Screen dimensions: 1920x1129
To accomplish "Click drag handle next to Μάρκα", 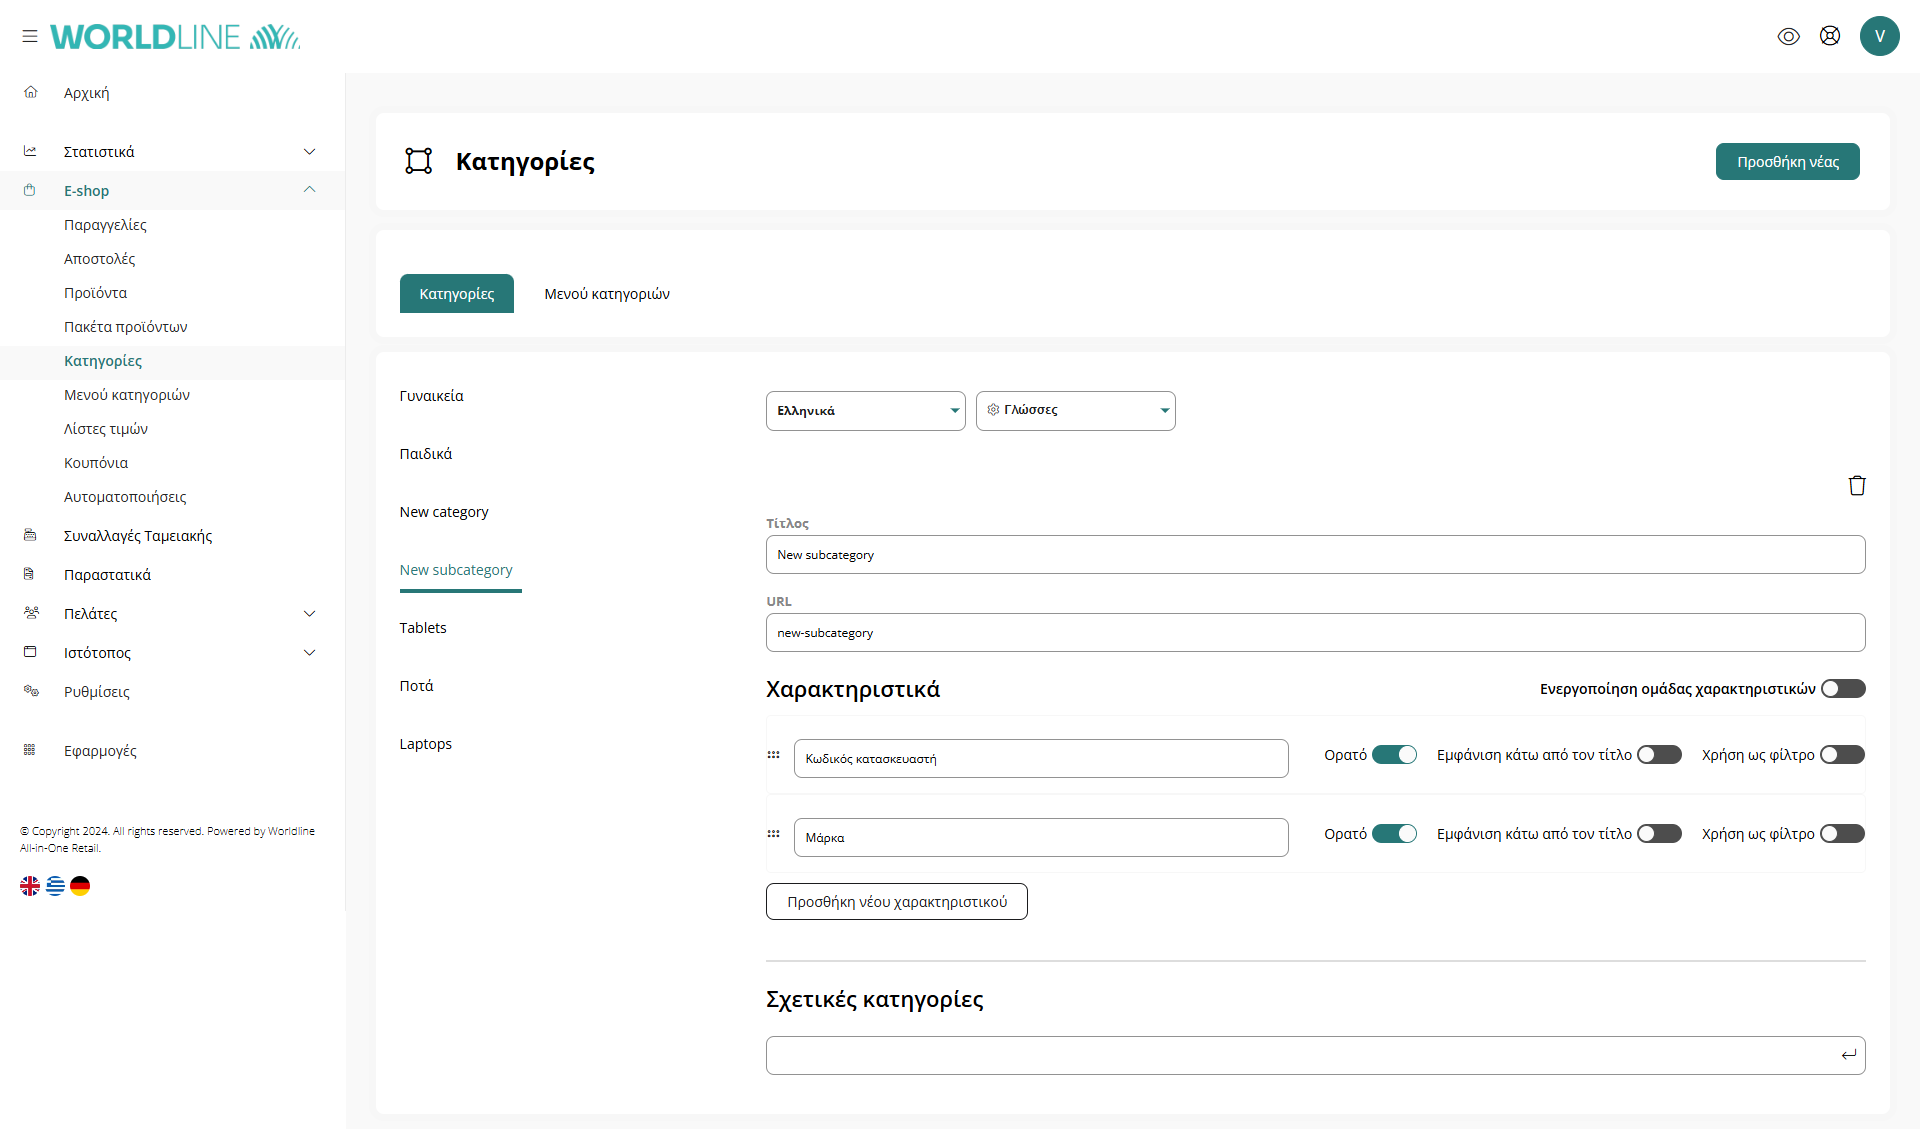I will (x=773, y=833).
